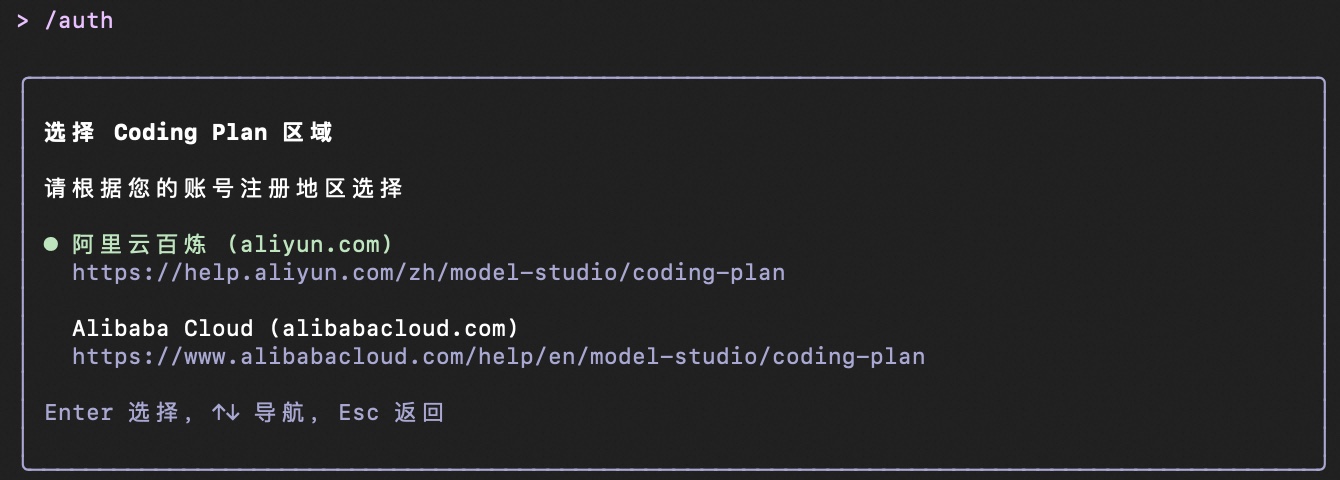Click the Enter key hint
This screenshot has height=480, width=1340.
(x=78, y=412)
